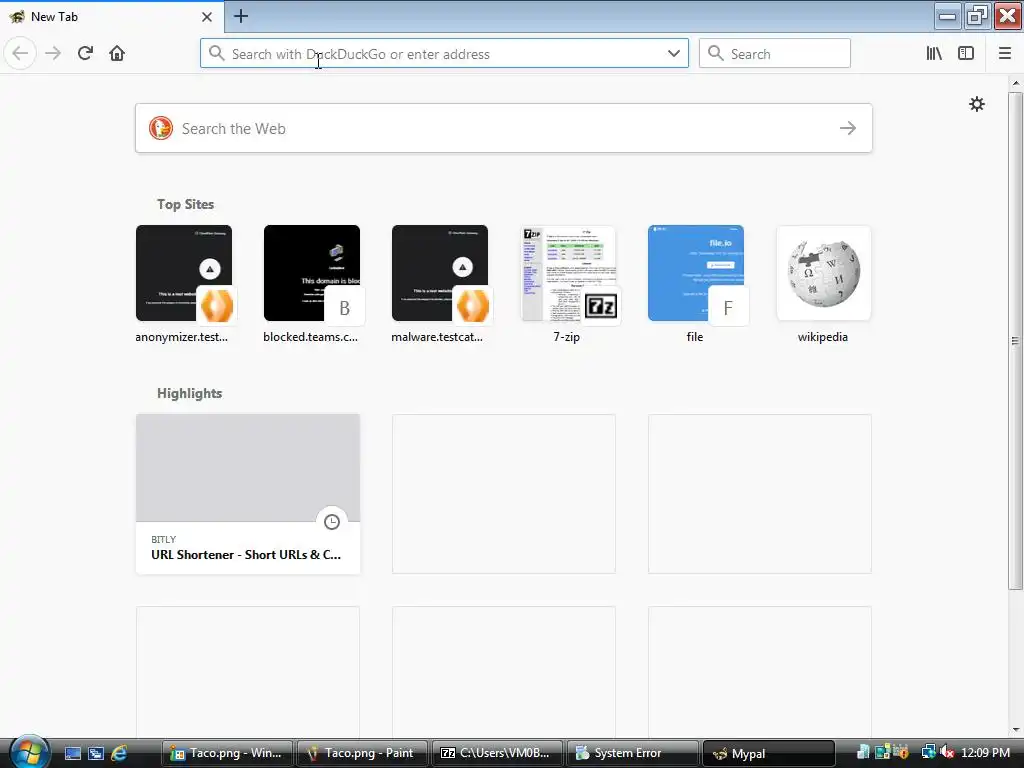Click the 12:09 PM system clock

(x=985, y=752)
